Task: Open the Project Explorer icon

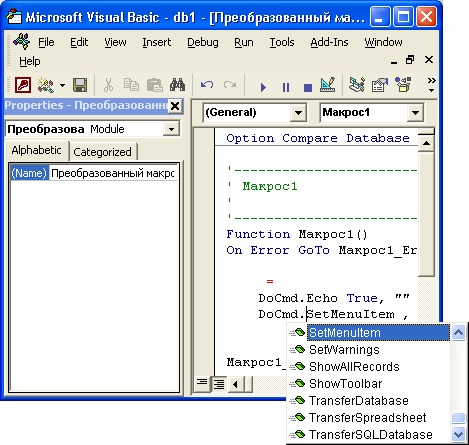Action: pyautogui.click(x=357, y=85)
